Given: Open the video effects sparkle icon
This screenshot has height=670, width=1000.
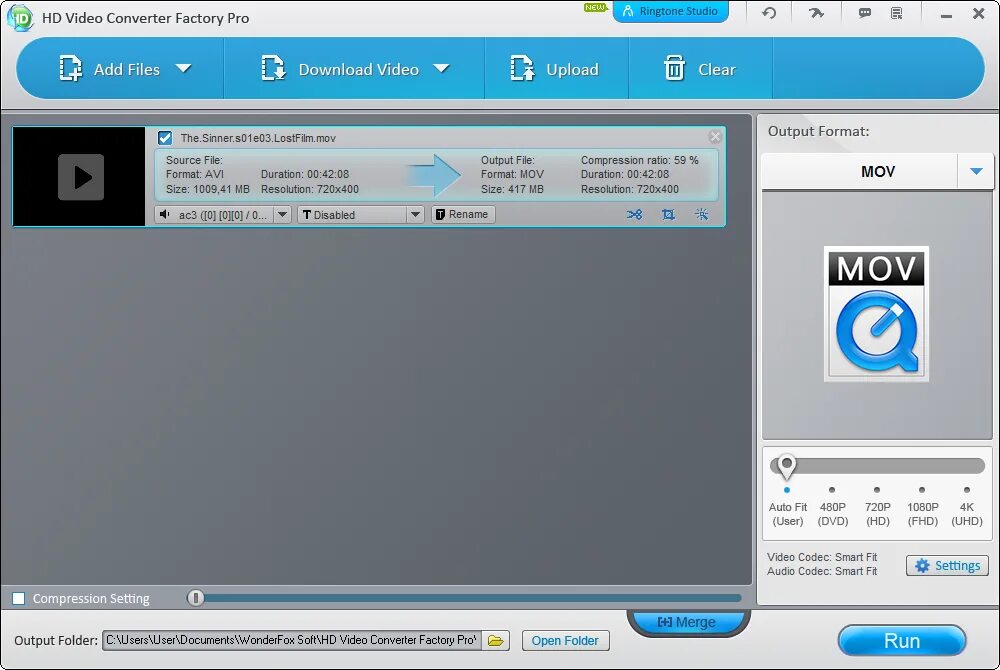Looking at the screenshot, I should click(x=702, y=215).
